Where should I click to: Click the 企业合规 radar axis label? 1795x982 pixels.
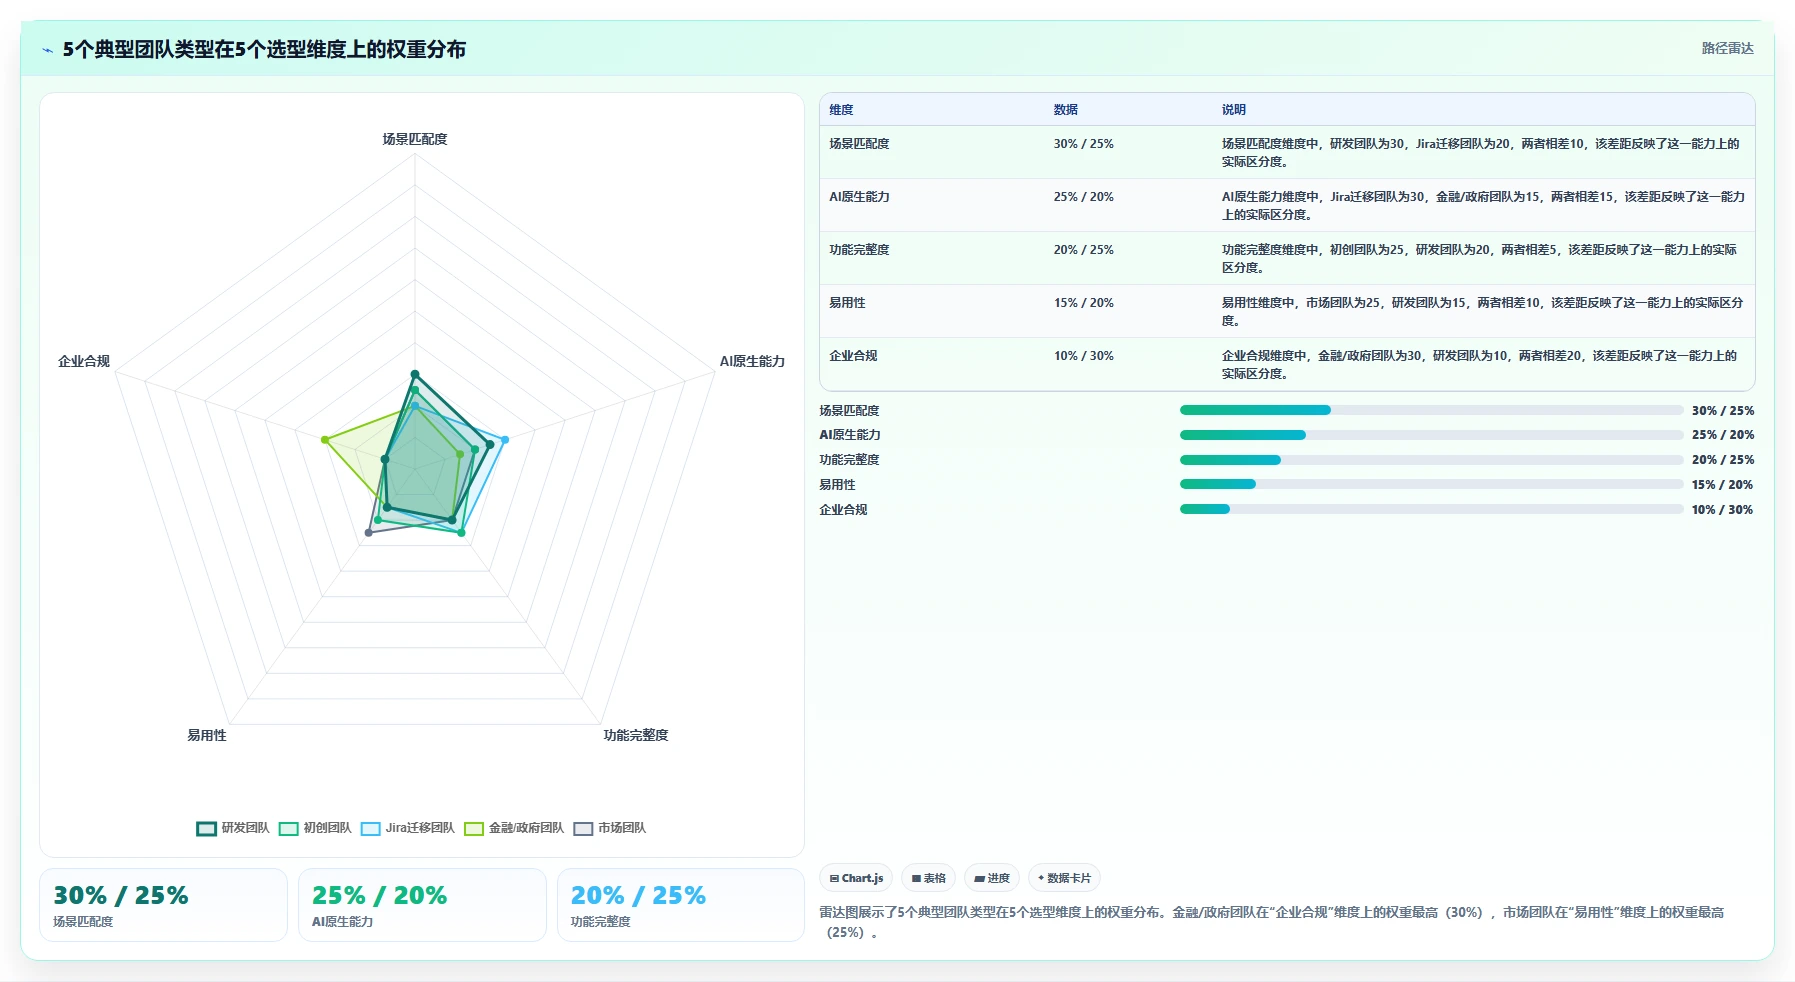pyautogui.click(x=84, y=361)
